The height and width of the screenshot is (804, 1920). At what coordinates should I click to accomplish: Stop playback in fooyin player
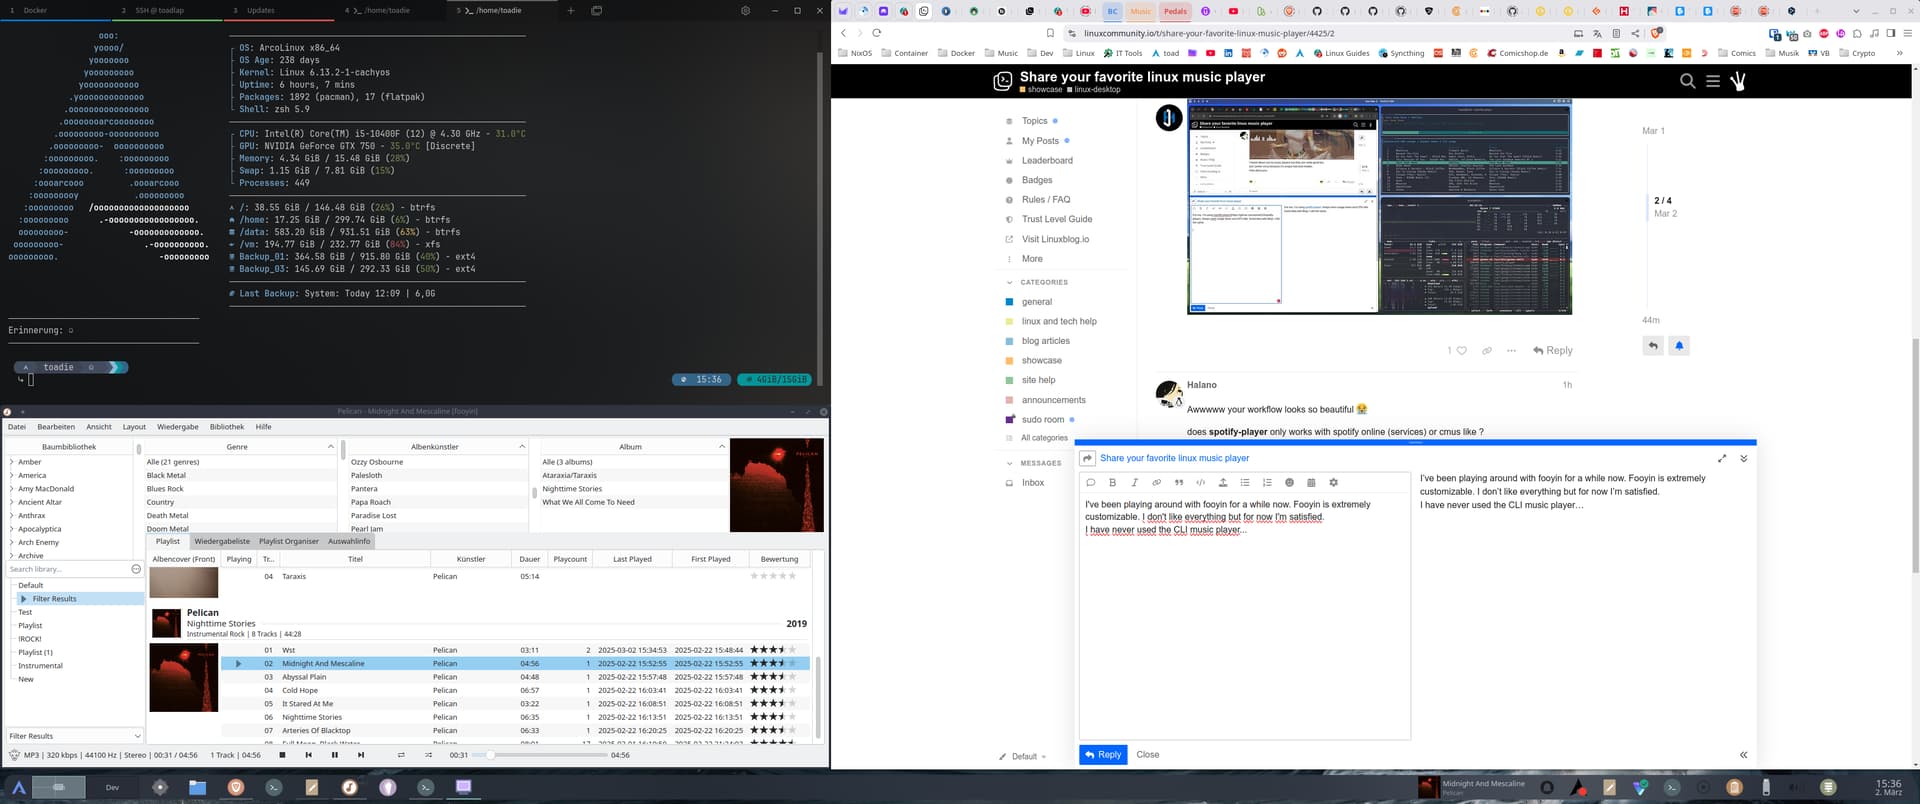[282, 755]
